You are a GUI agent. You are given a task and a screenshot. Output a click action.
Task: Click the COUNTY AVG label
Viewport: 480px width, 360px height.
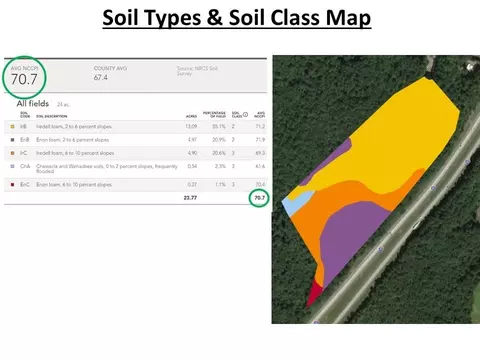[110, 68]
